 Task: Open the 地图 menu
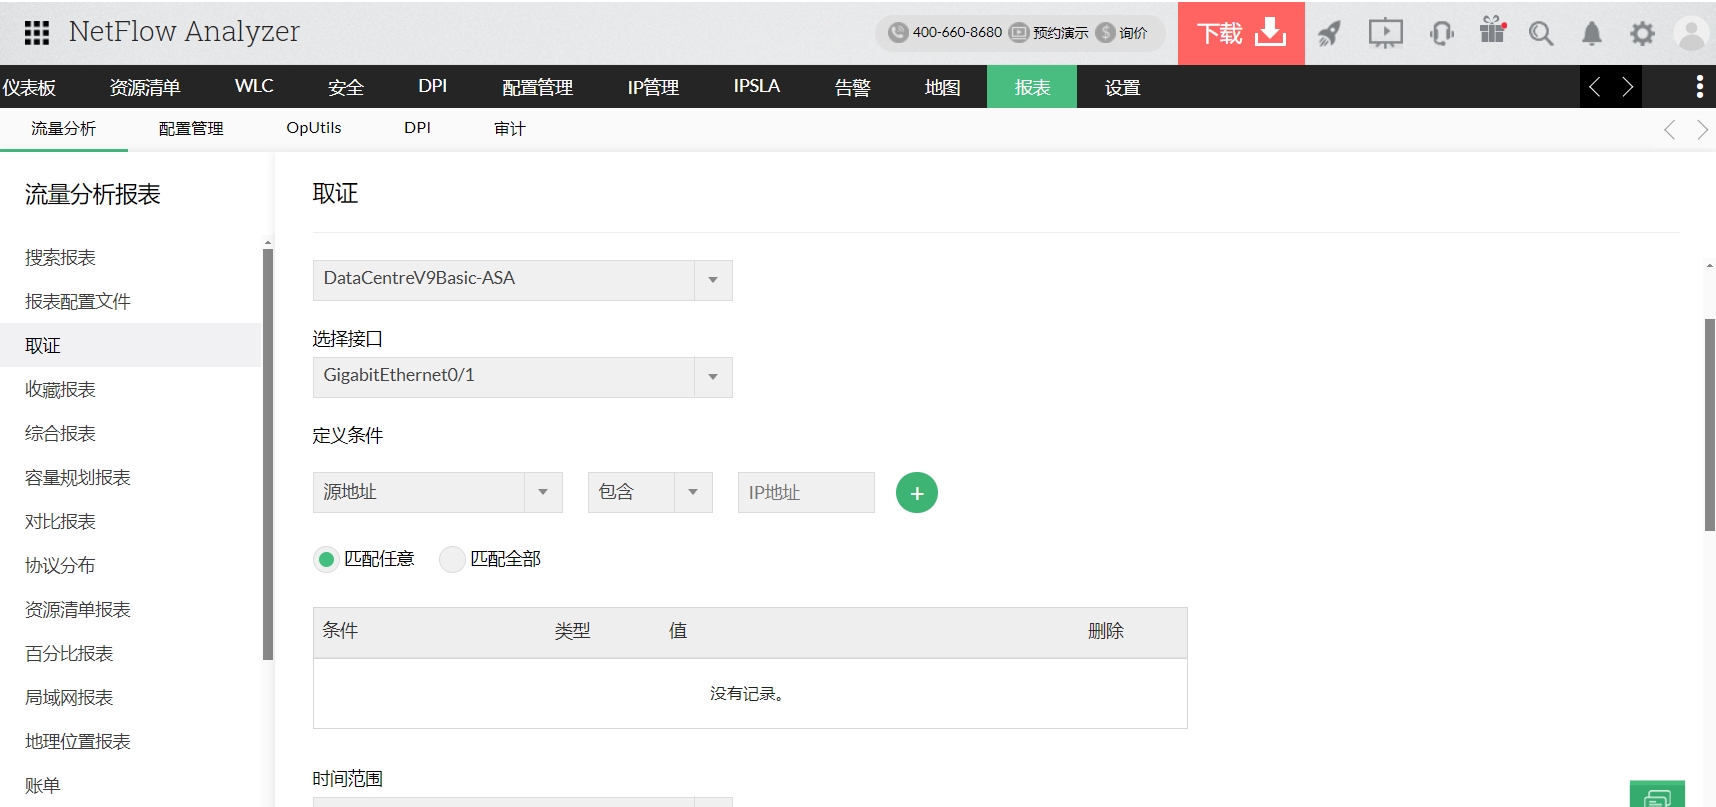tap(943, 87)
